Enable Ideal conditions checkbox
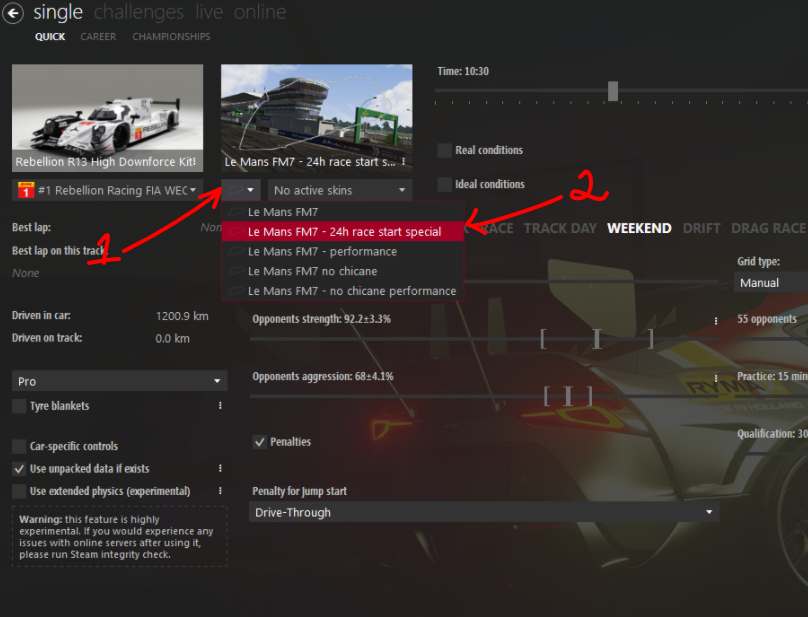 pyautogui.click(x=445, y=185)
